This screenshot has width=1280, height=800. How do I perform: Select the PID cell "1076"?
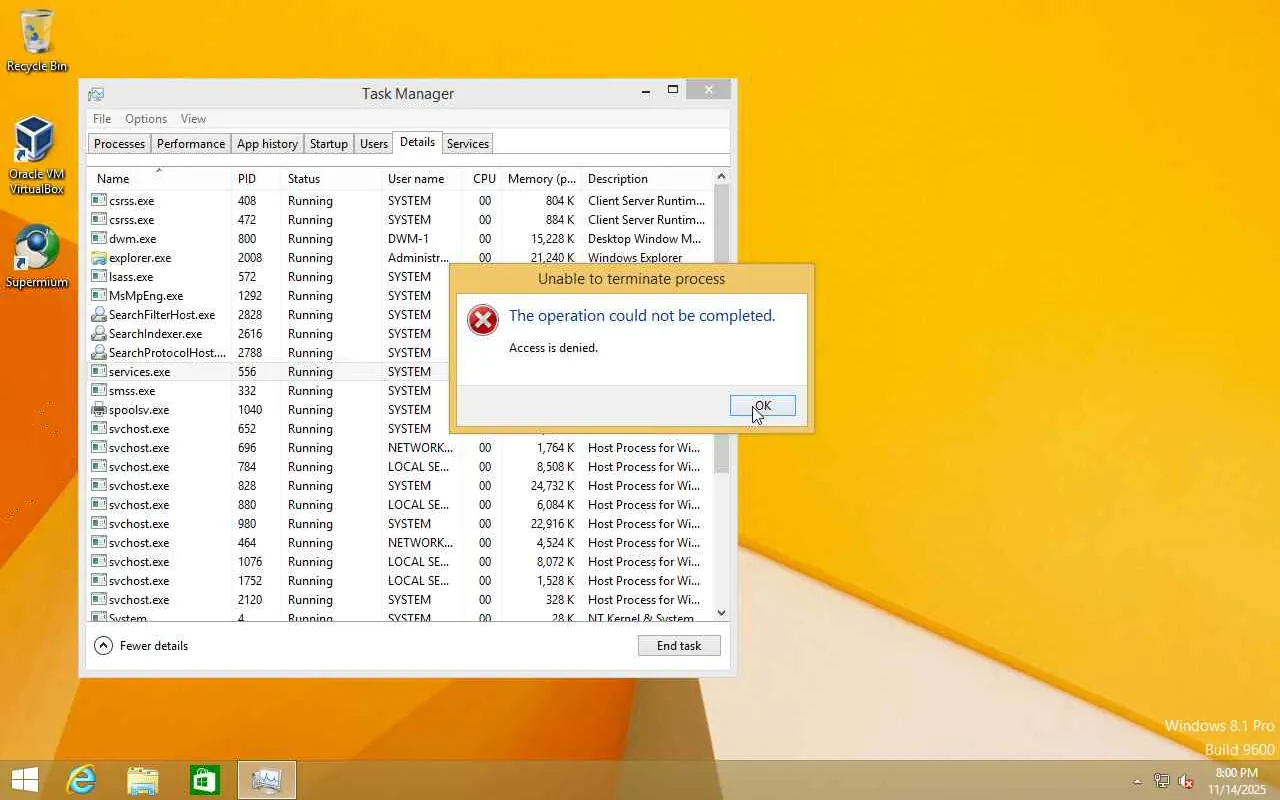pyautogui.click(x=250, y=561)
